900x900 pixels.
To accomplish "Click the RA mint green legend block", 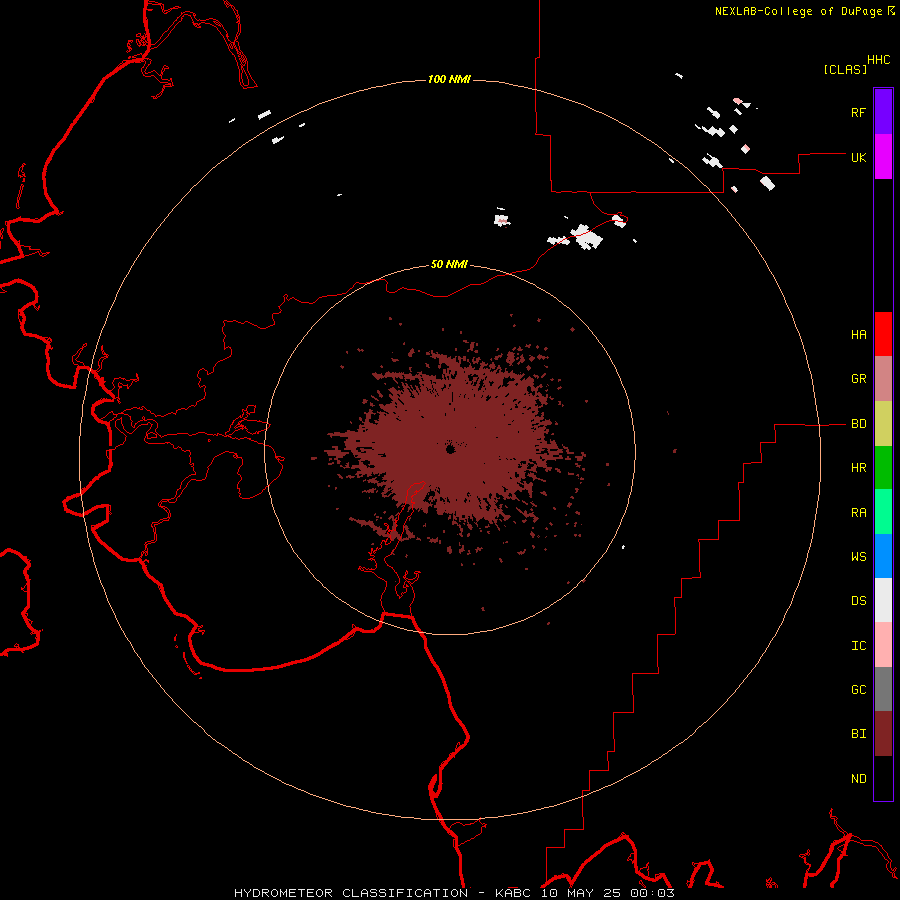I will point(883,512).
